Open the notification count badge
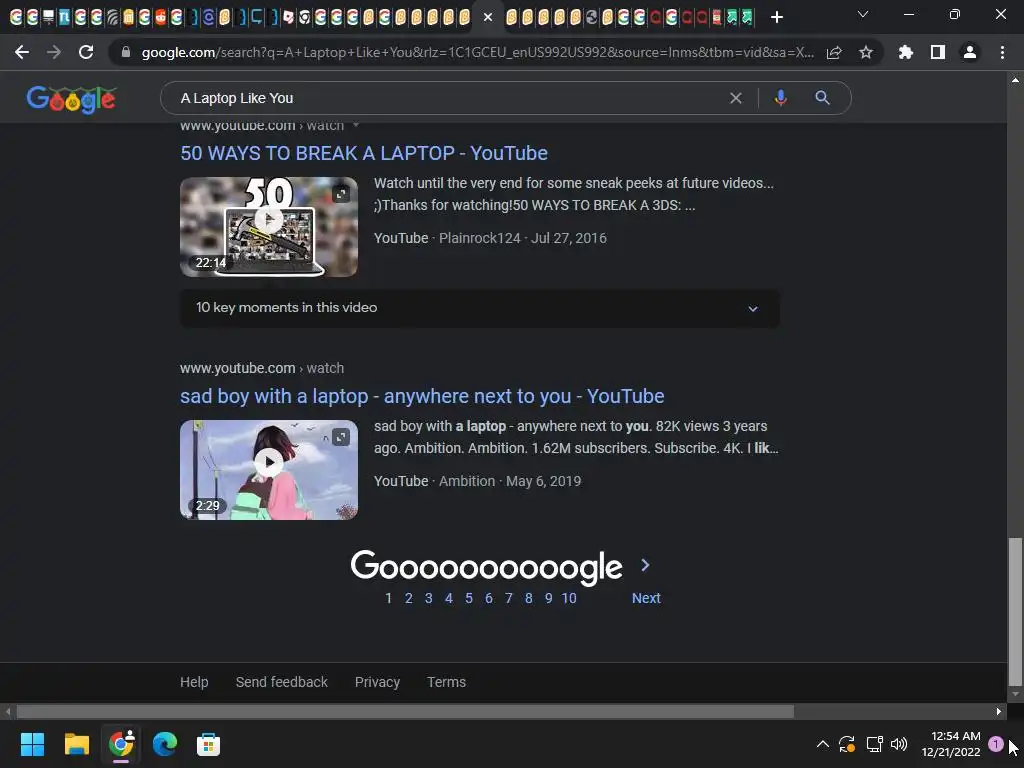 995,744
